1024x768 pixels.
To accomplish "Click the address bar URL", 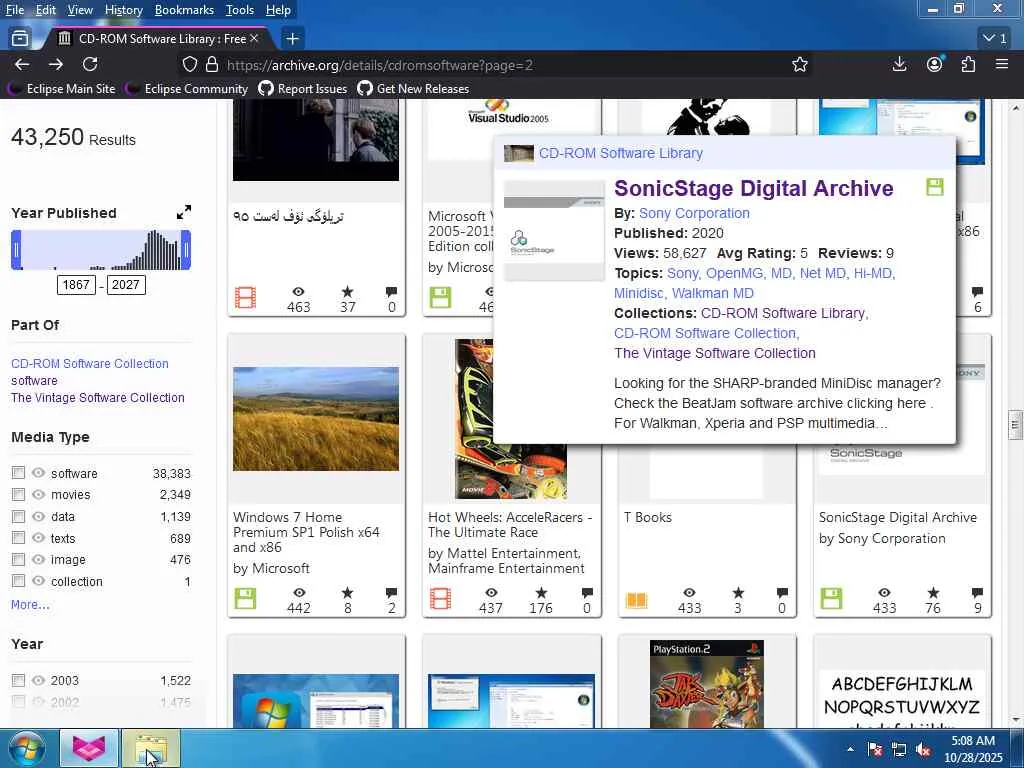I will pos(379,65).
